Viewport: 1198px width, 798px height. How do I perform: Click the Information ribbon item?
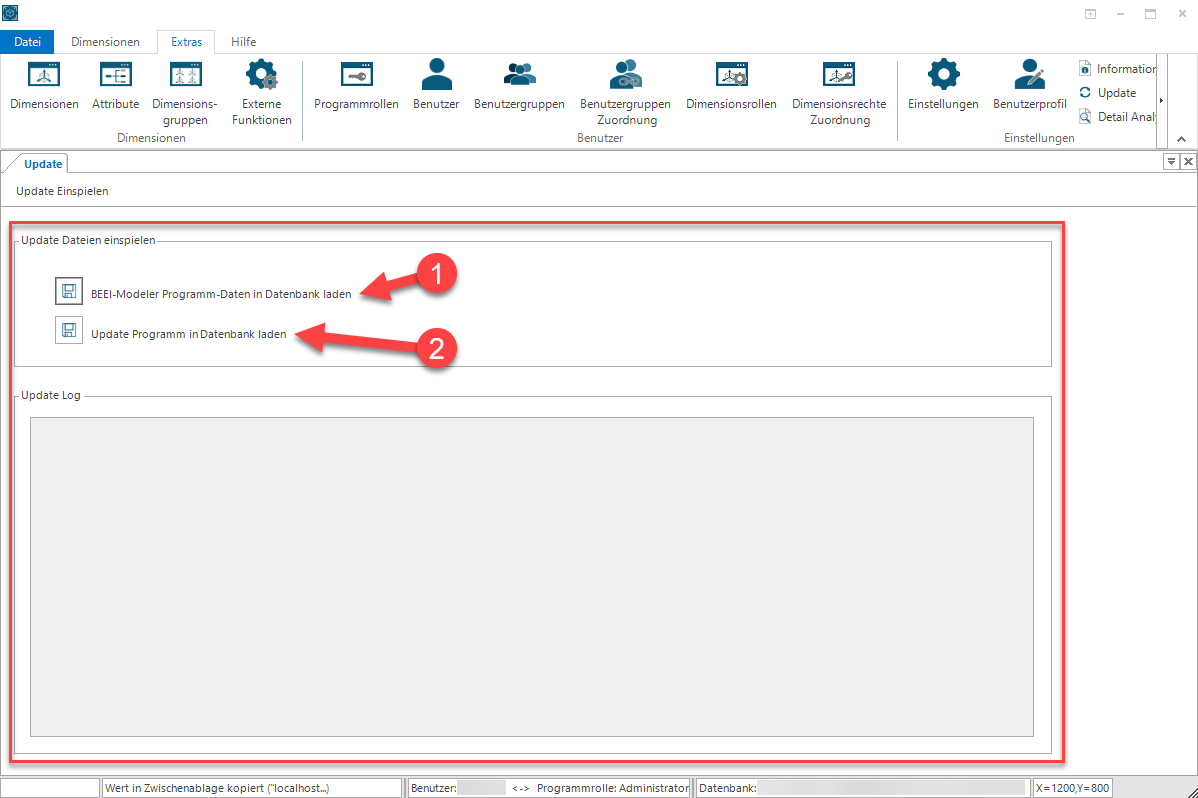pos(1117,69)
